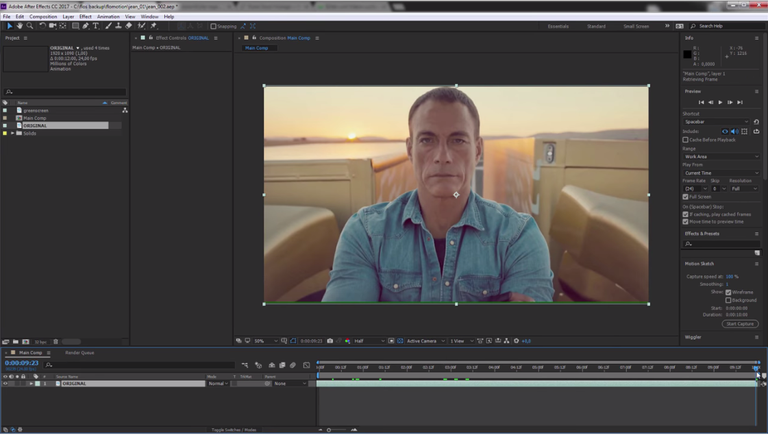Select the Horizontal Type tool

[x=96, y=26]
